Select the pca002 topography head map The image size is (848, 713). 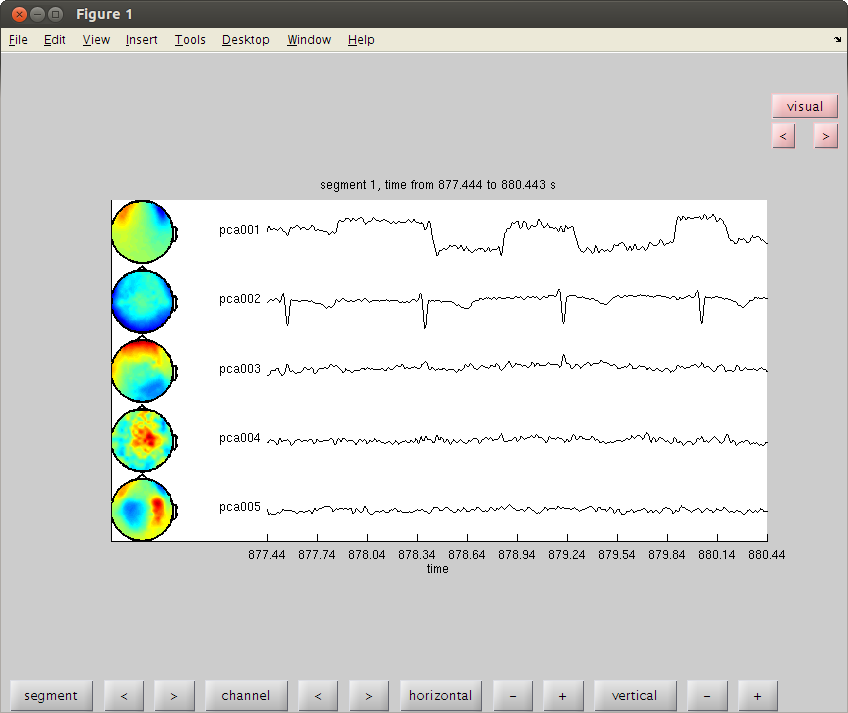143,301
